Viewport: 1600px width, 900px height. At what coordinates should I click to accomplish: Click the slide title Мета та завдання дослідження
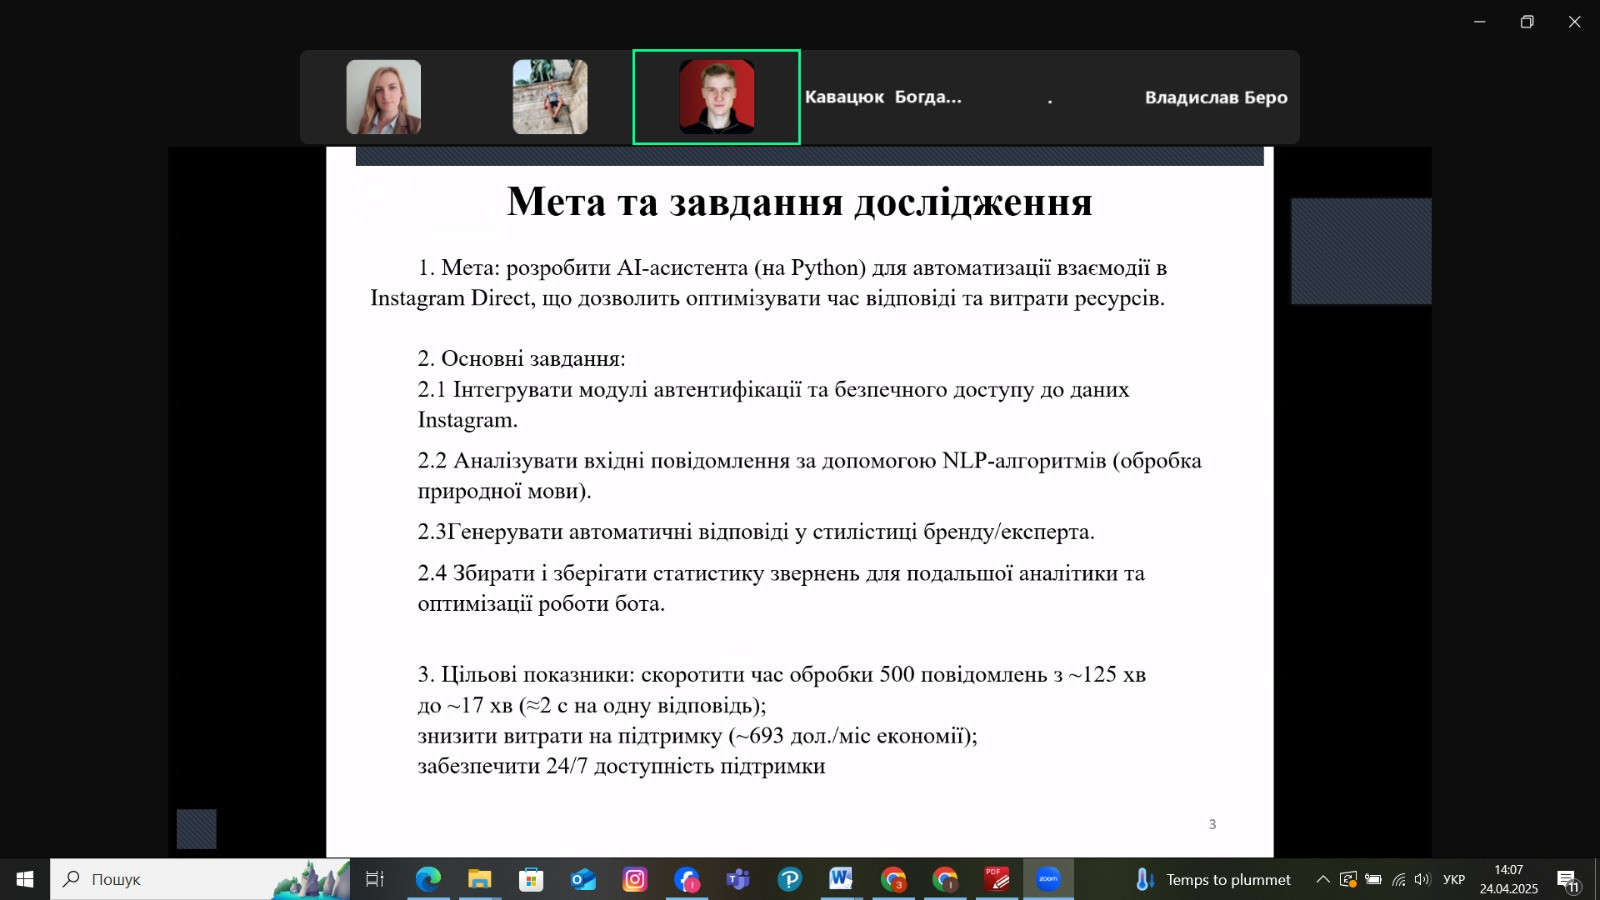pos(799,201)
